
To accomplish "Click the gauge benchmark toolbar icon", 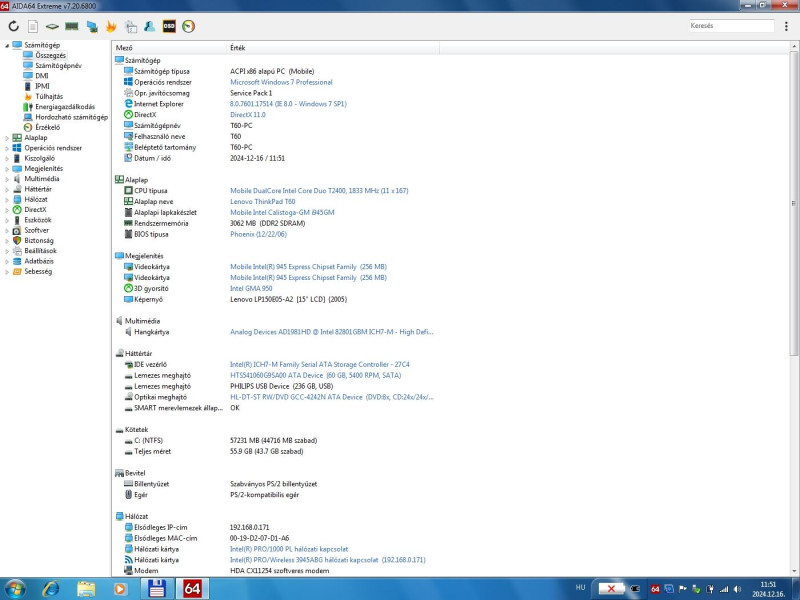I will 188,26.
